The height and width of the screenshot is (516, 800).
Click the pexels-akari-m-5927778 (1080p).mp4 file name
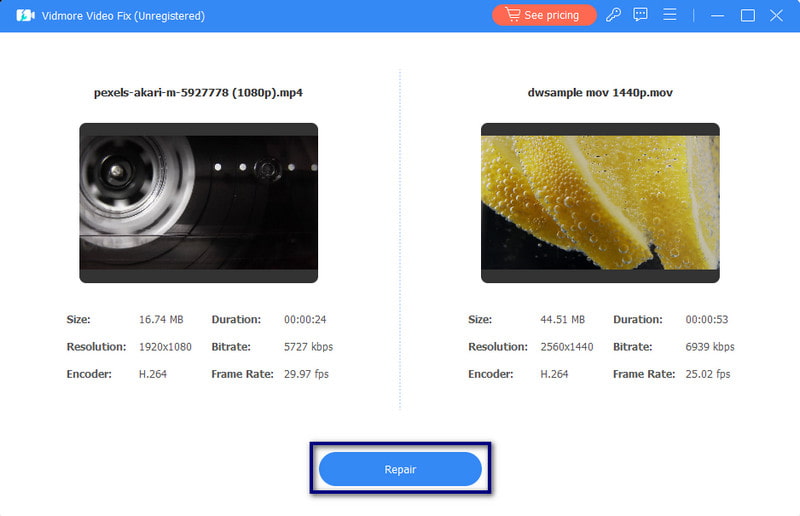point(198,93)
